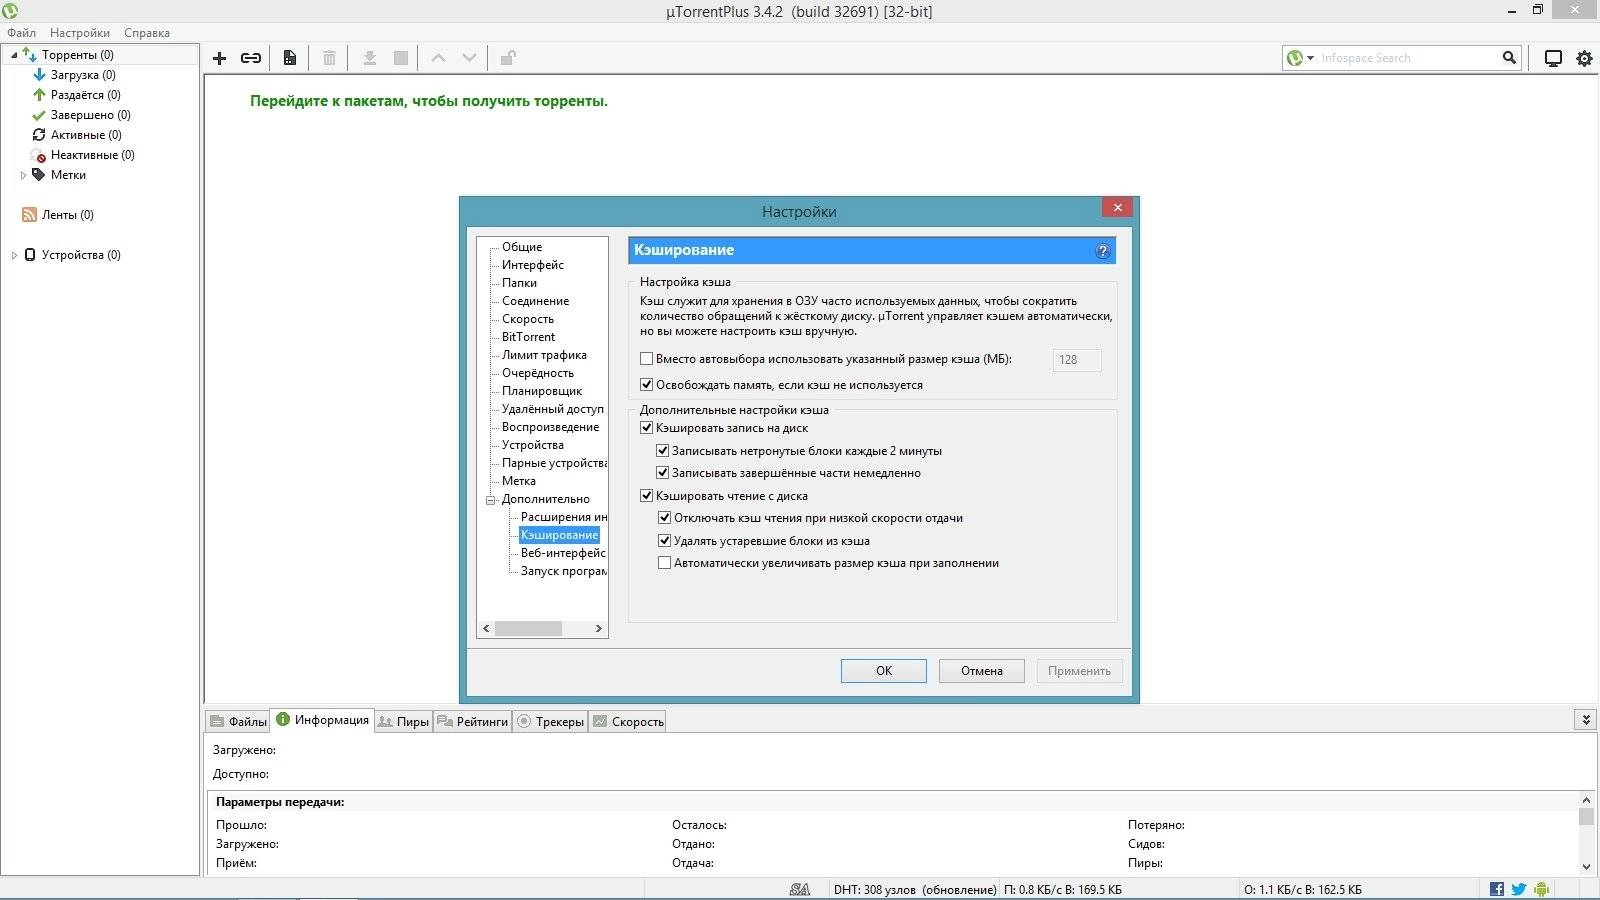The height and width of the screenshot is (900, 1600).
Task: Switch to the Пиры tab
Action: pyautogui.click(x=403, y=721)
